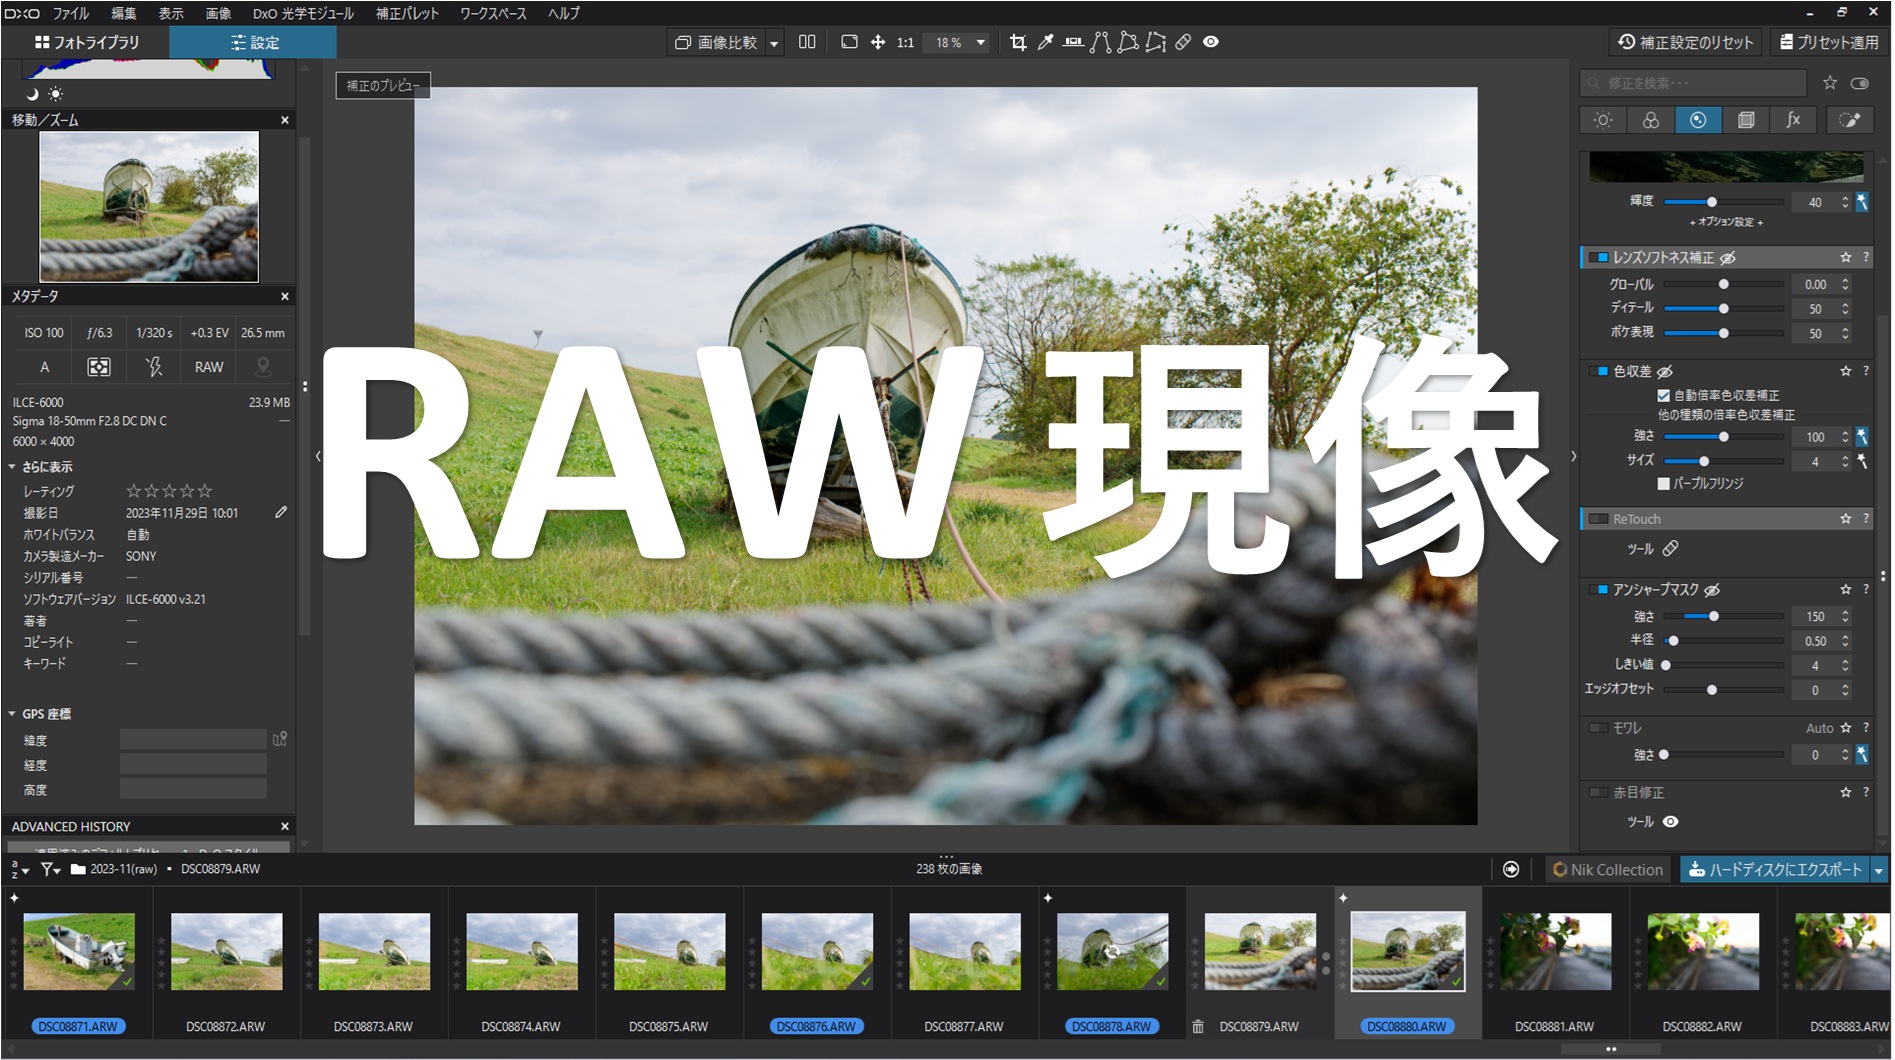This screenshot has width=1895, height=1060.
Task: Toggle モワレ correction switch
Action: click(x=1598, y=728)
